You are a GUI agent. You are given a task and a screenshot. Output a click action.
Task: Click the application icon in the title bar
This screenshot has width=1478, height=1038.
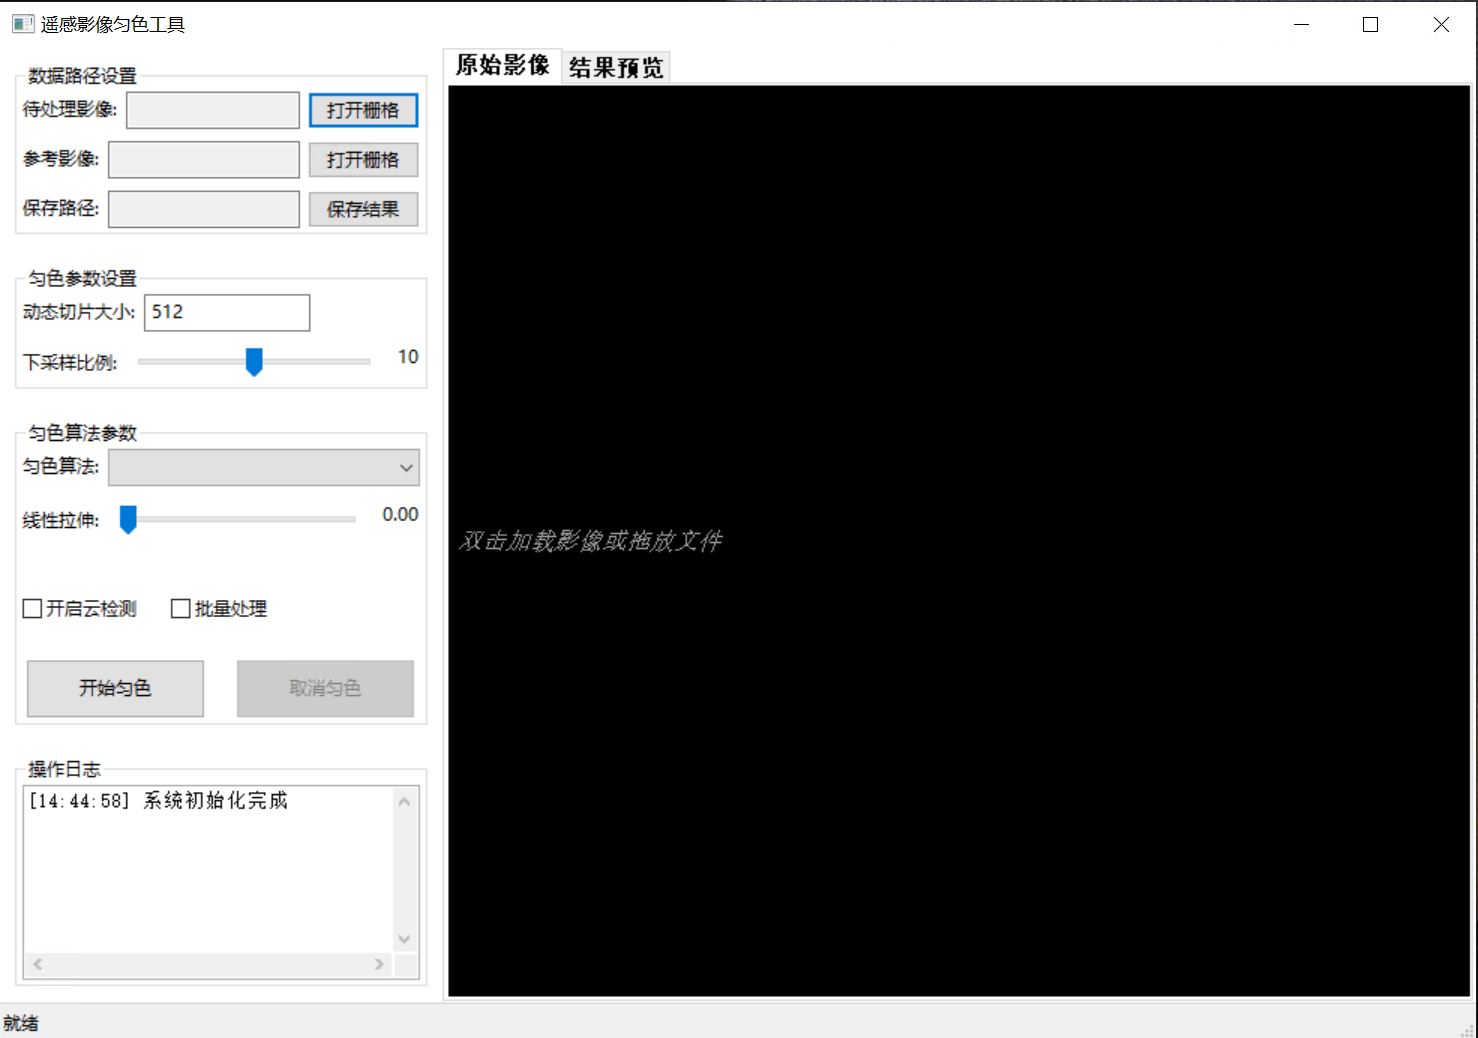pos(21,23)
